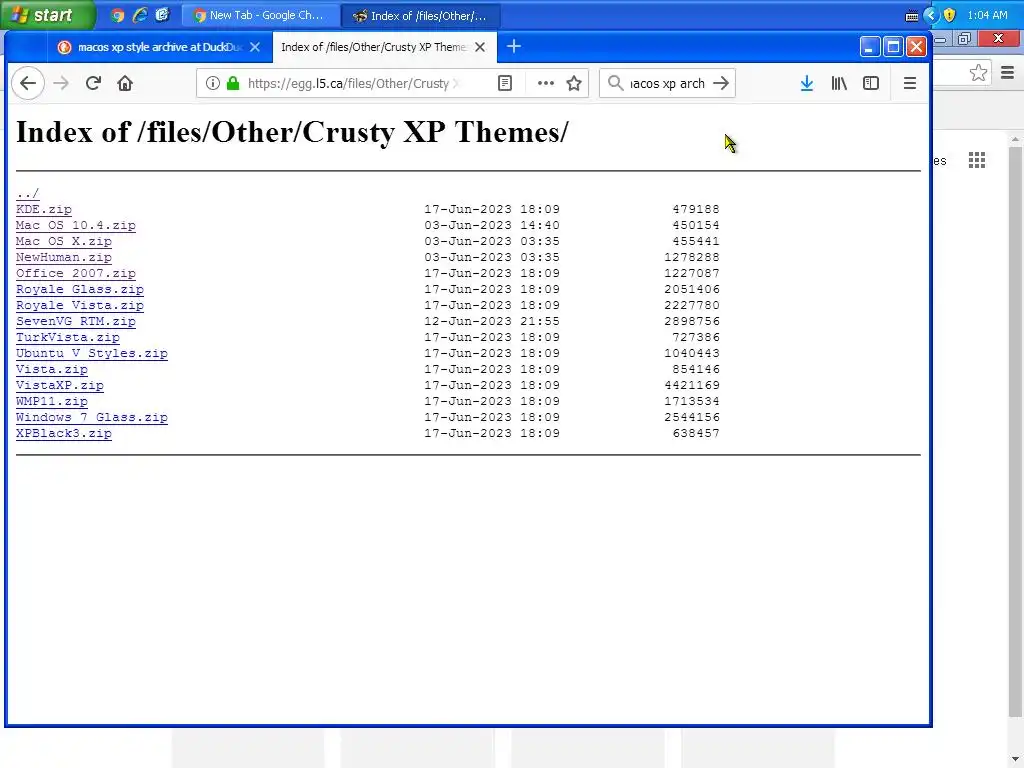This screenshot has height=768, width=1024.
Task: Download TurkVista.zip
Action: pyautogui.click(x=68, y=337)
